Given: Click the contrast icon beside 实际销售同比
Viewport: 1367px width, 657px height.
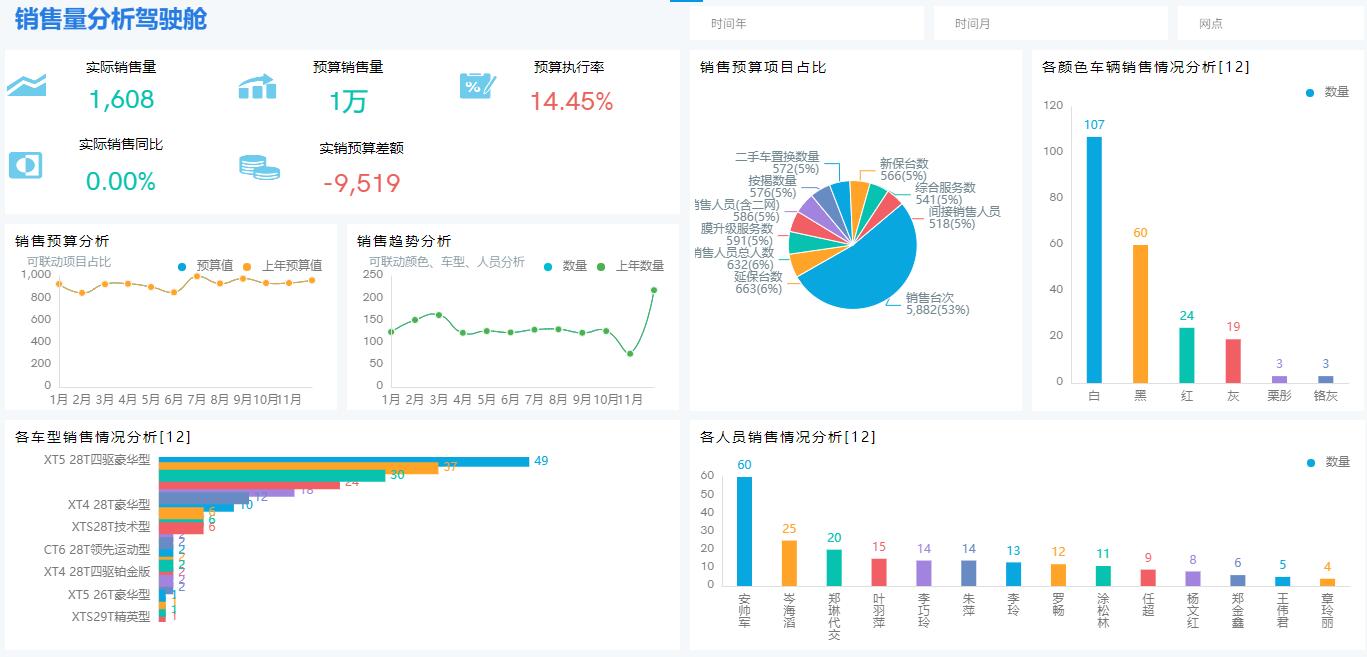Looking at the screenshot, I should [x=25, y=165].
